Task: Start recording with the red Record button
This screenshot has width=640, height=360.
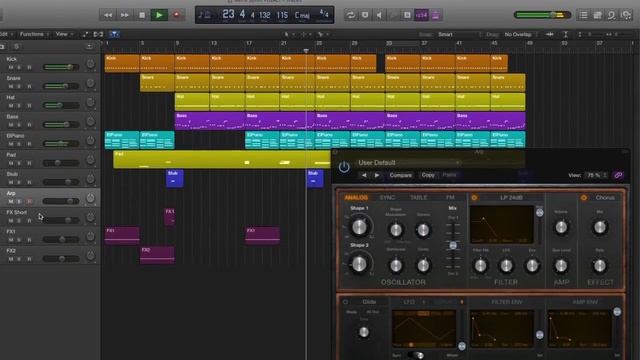Action: [176, 15]
